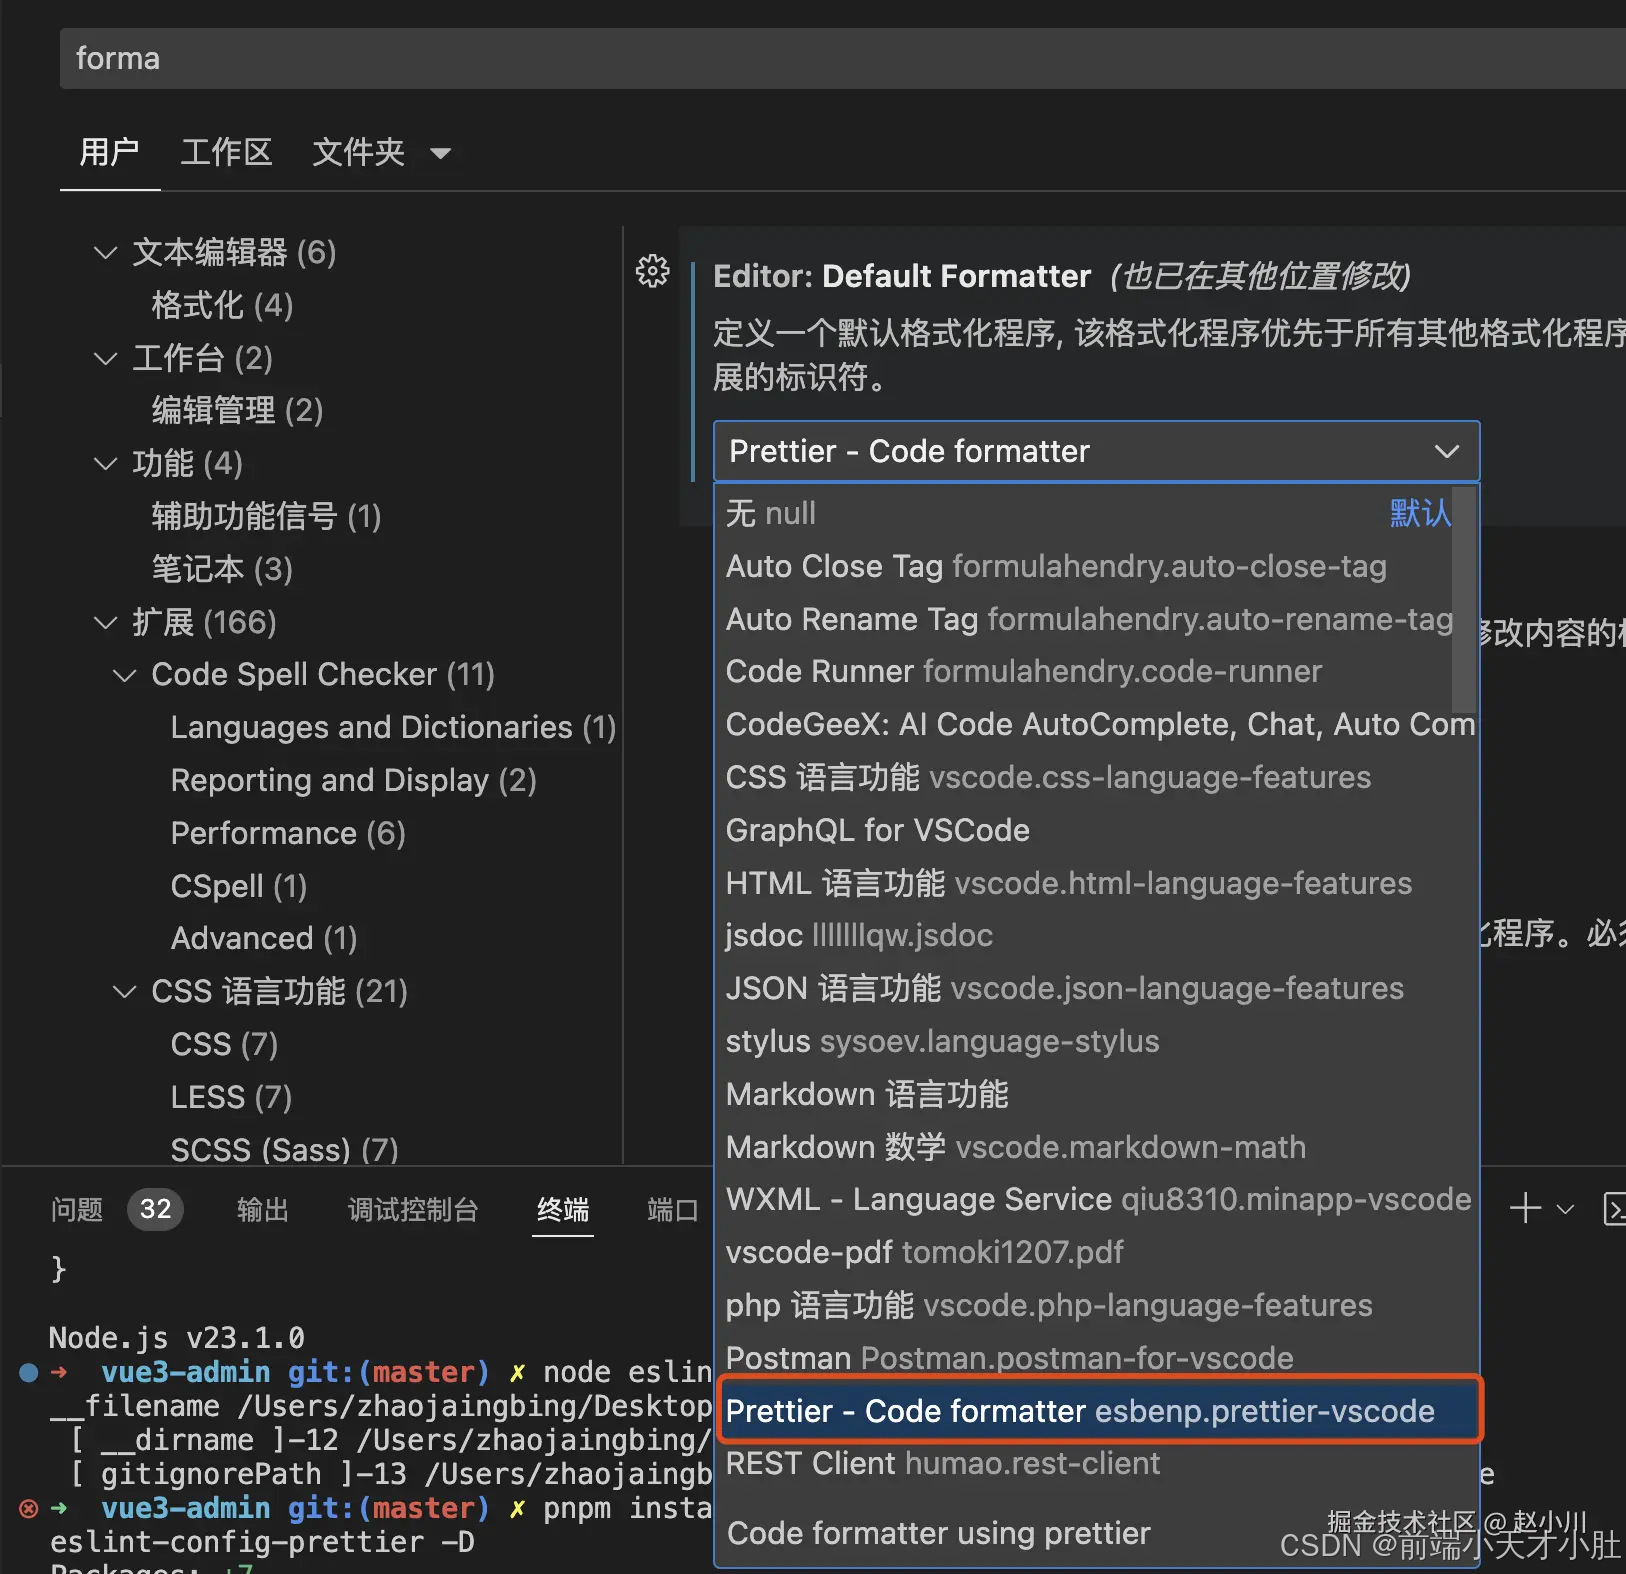Switch to the 工作区 settings tab
The image size is (1626, 1574).
point(226,152)
